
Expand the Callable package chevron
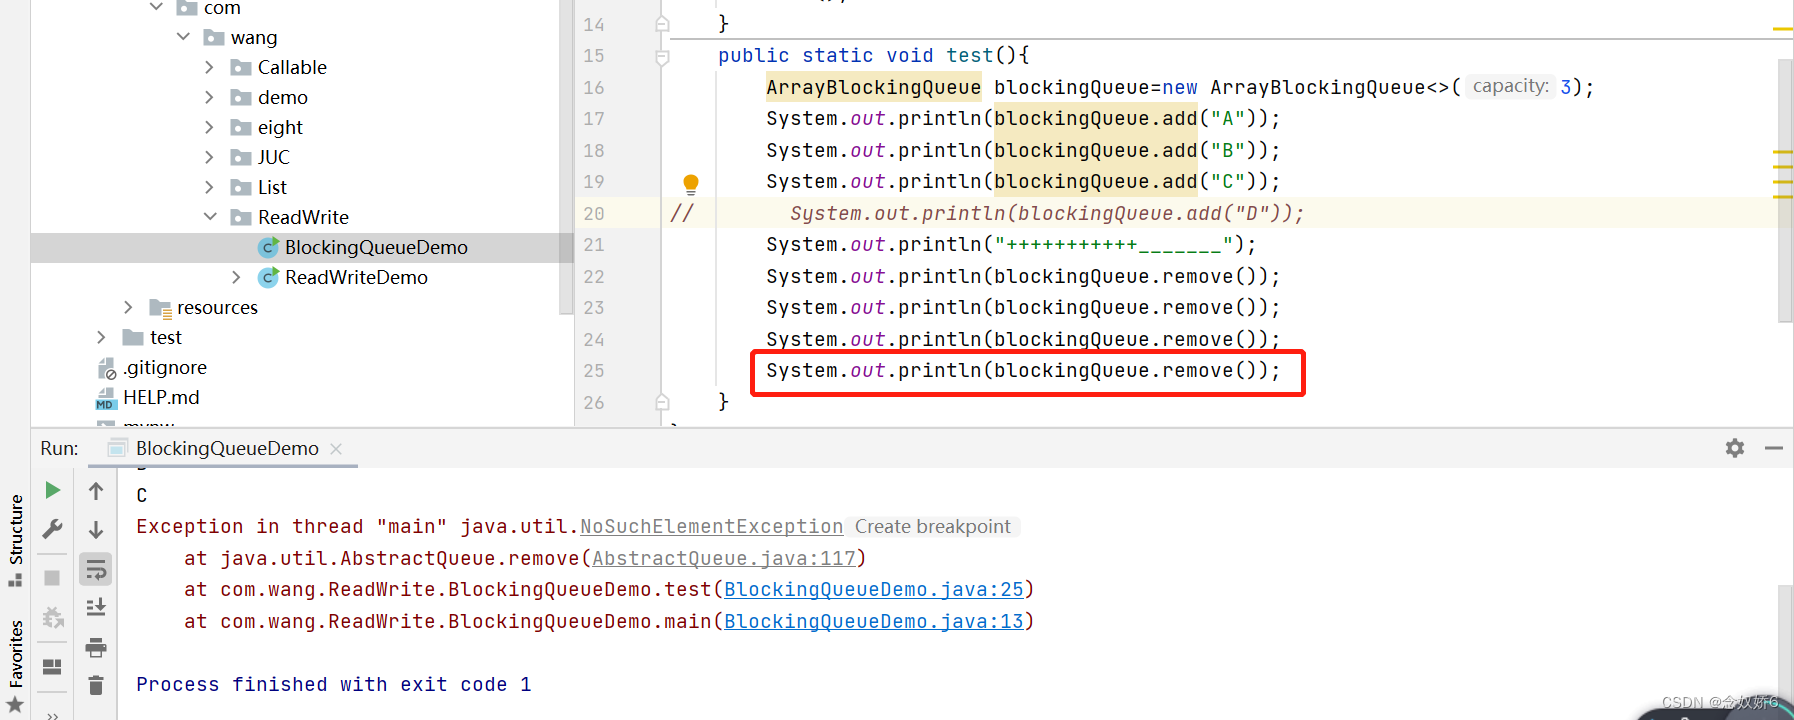pyautogui.click(x=209, y=67)
